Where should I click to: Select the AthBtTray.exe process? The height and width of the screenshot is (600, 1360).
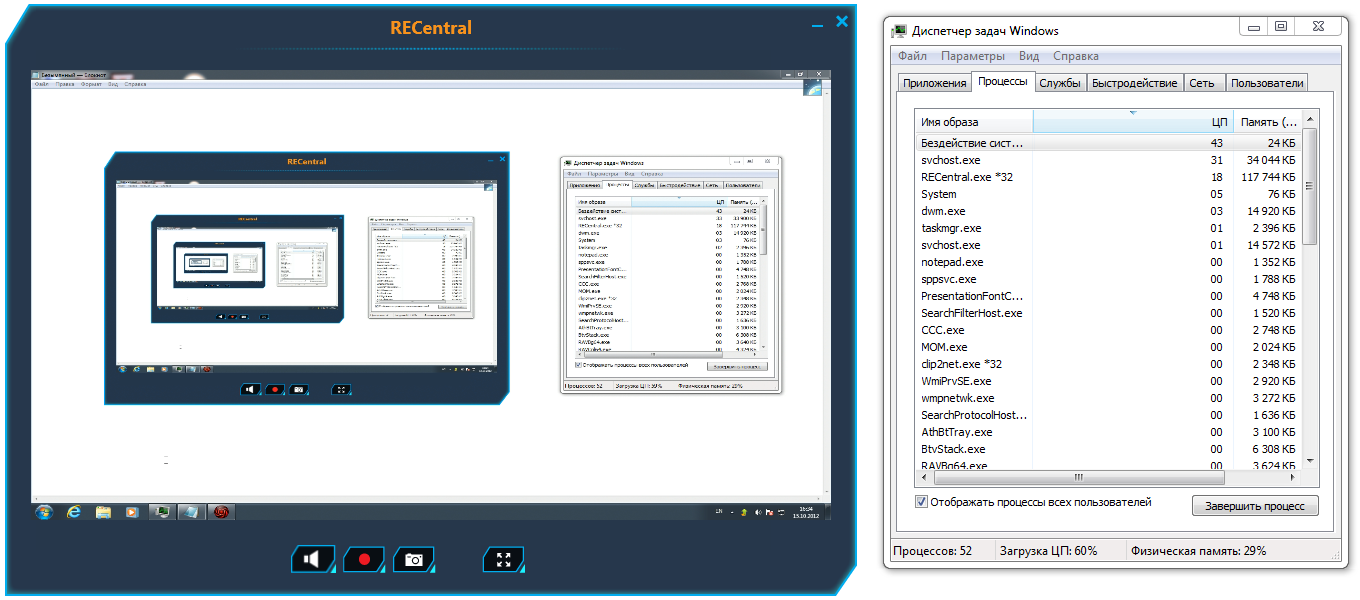(x=1109, y=432)
